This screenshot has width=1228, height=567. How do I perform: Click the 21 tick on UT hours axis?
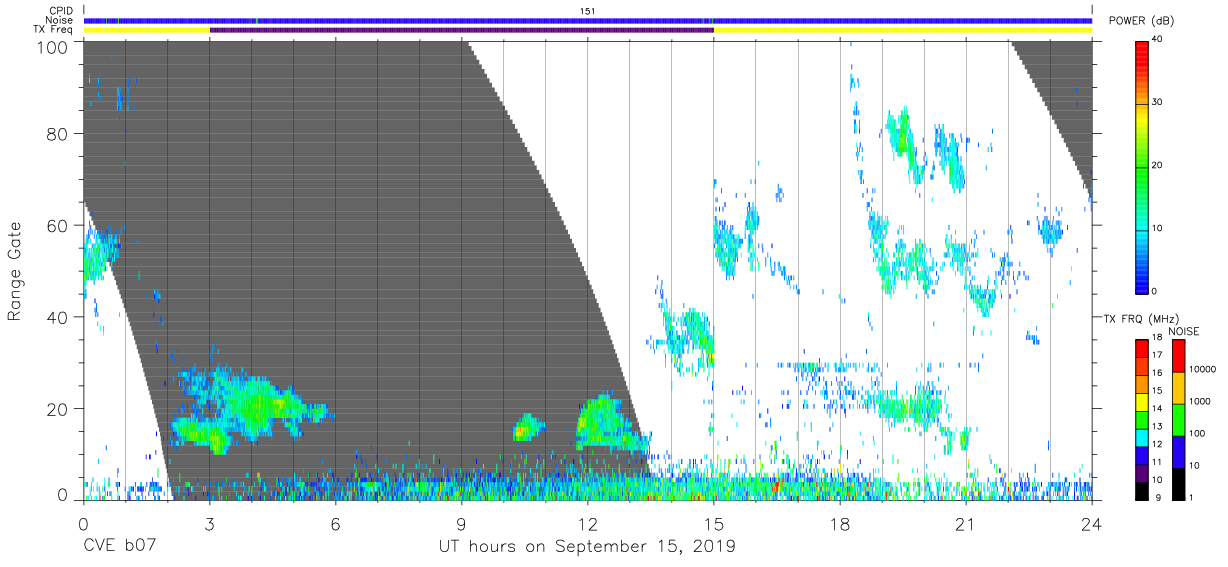[x=966, y=524]
